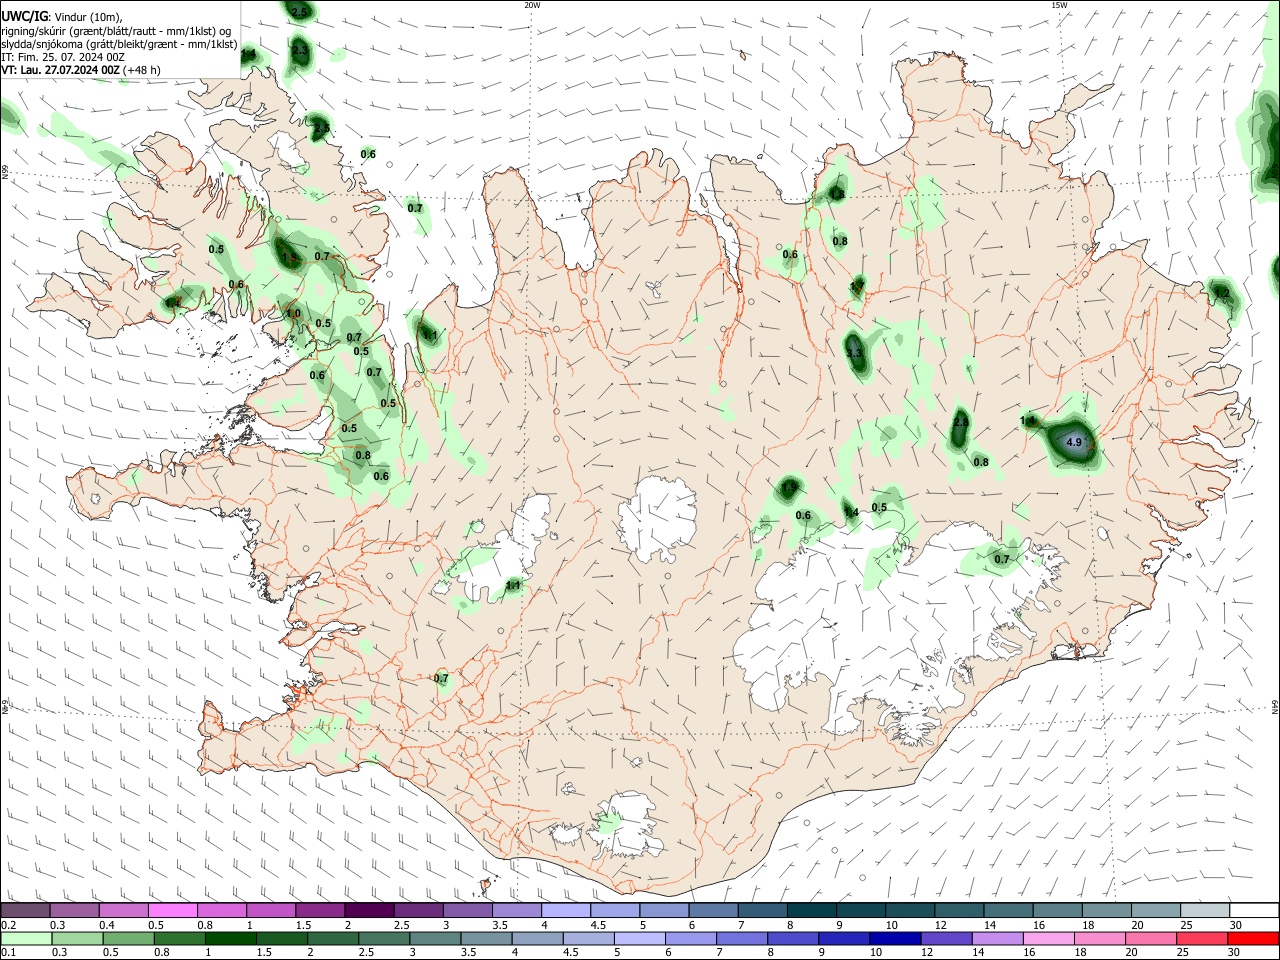
Task: Click upper legend dark mauve swatch between 0.2 and 0.3
Action: [x=27, y=911]
